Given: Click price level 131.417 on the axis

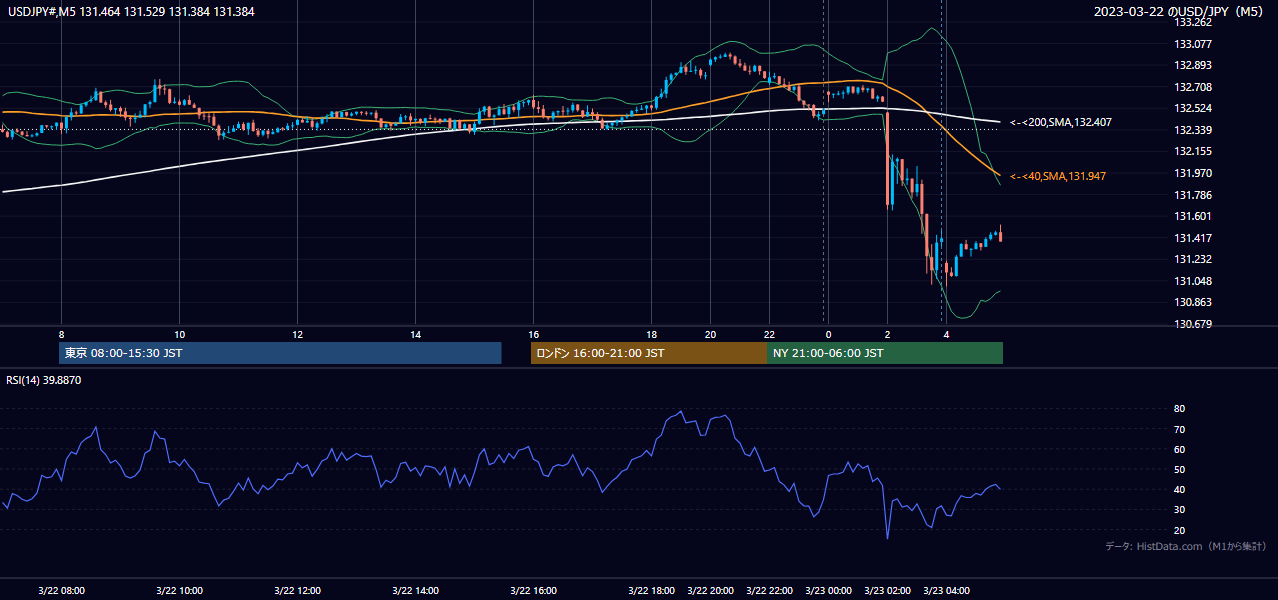Looking at the screenshot, I should point(1192,238).
